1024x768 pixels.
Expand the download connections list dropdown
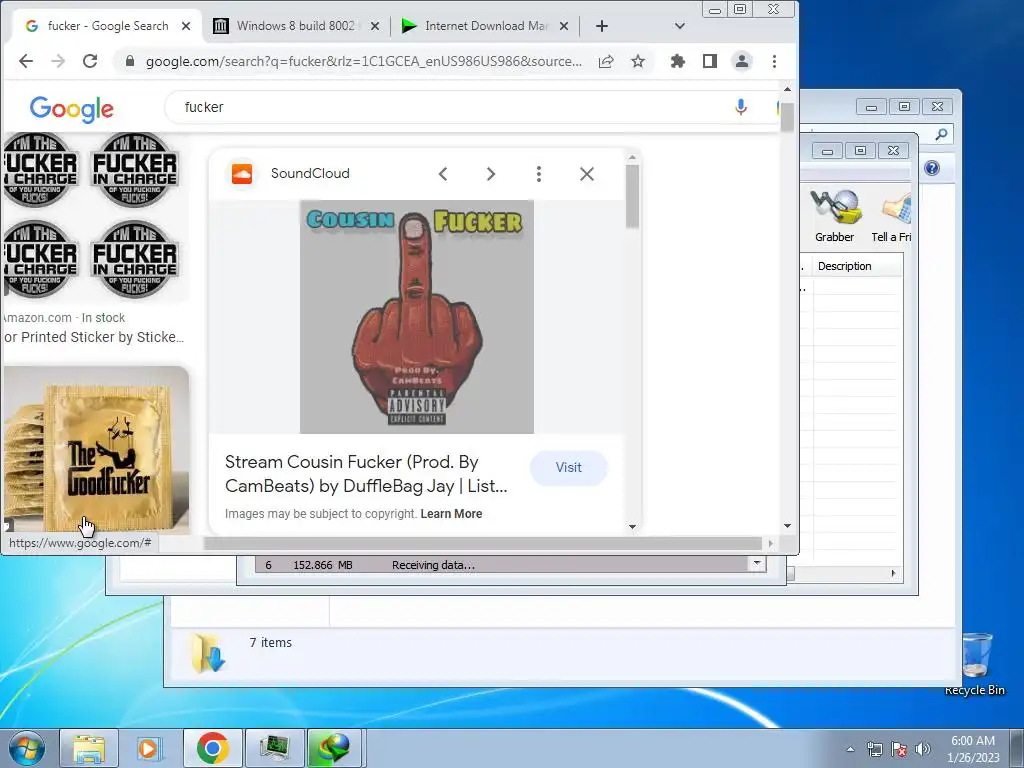pyautogui.click(x=757, y=564)
